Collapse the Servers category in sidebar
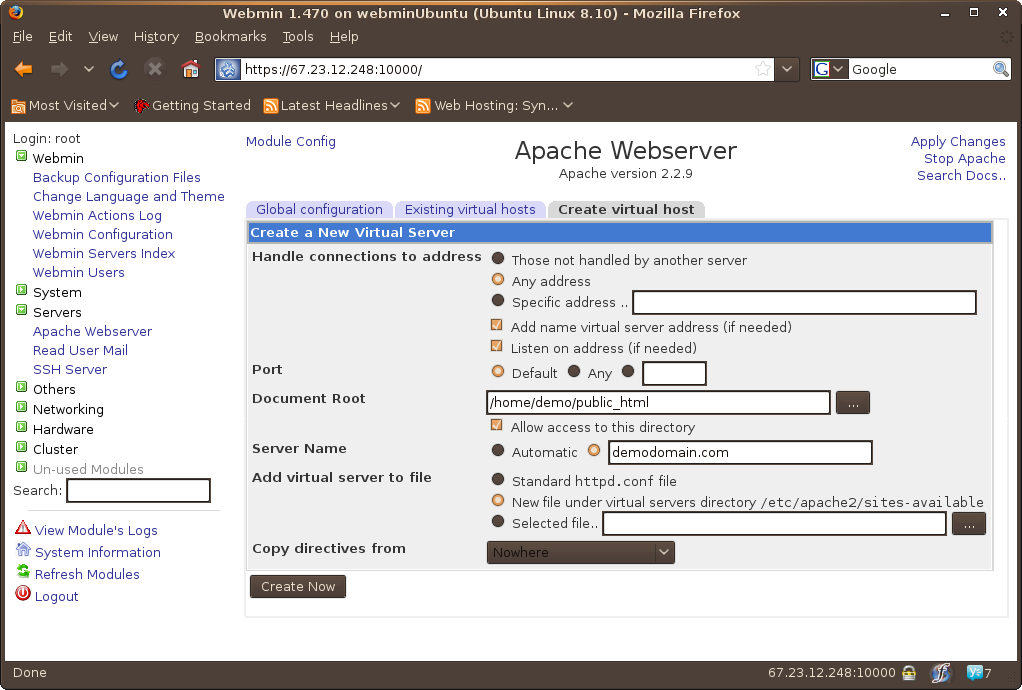This screenshot has width=1022, height=690. [22, 310]
